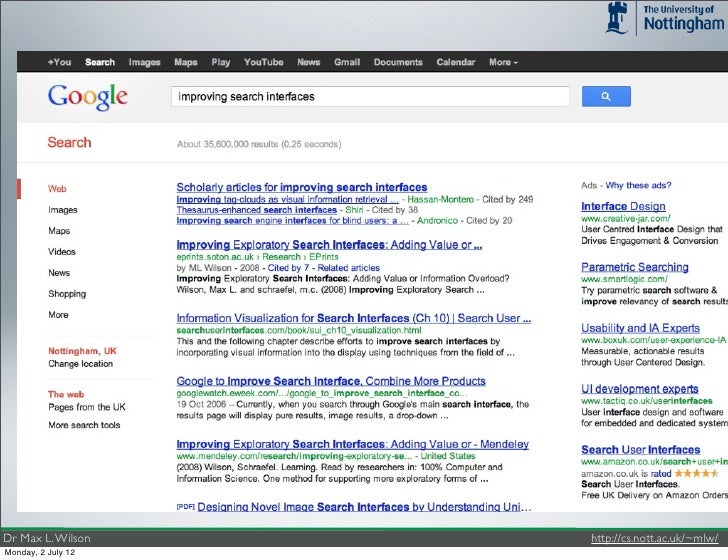Select Pages from the UK filter
Image resolution: width=728 pixels, height=560 pixels.
tap(87, 407)
